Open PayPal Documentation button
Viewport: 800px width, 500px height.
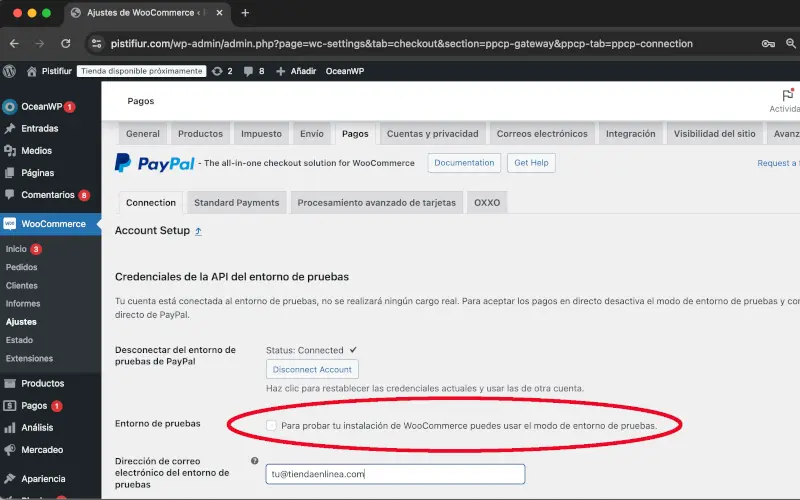pyautogui.click(x=464, y=163)
